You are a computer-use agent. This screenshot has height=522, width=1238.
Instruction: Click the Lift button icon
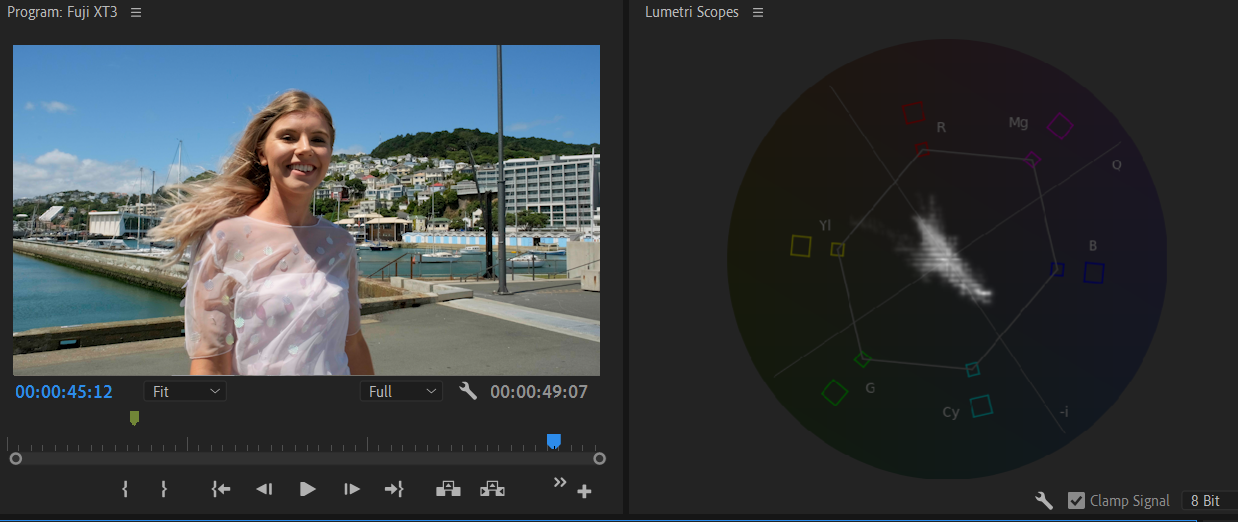(448, 489)
